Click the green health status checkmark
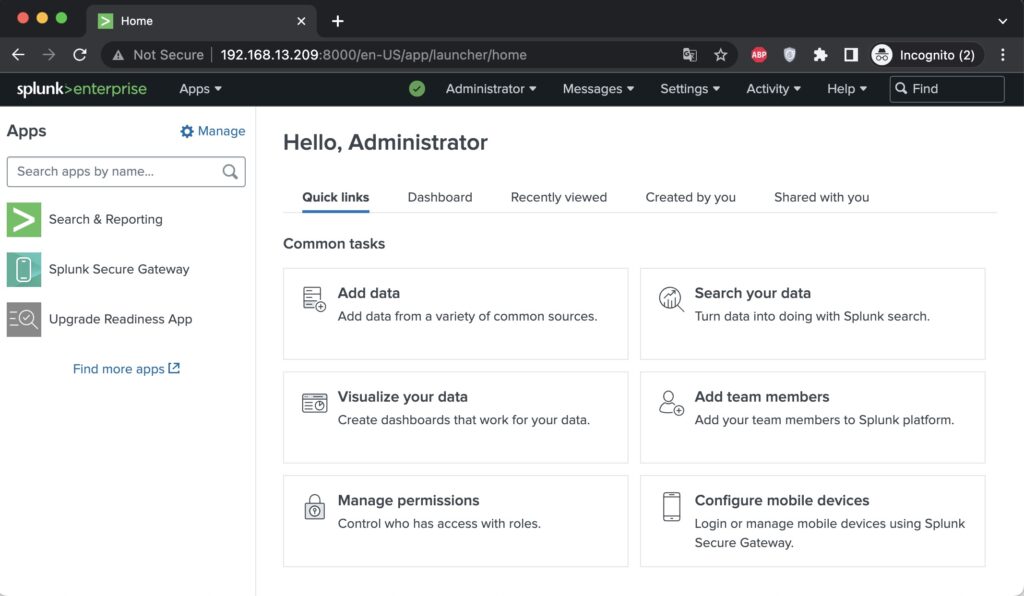The width and height of the screenshot is (1024, 596). [417, 89]
